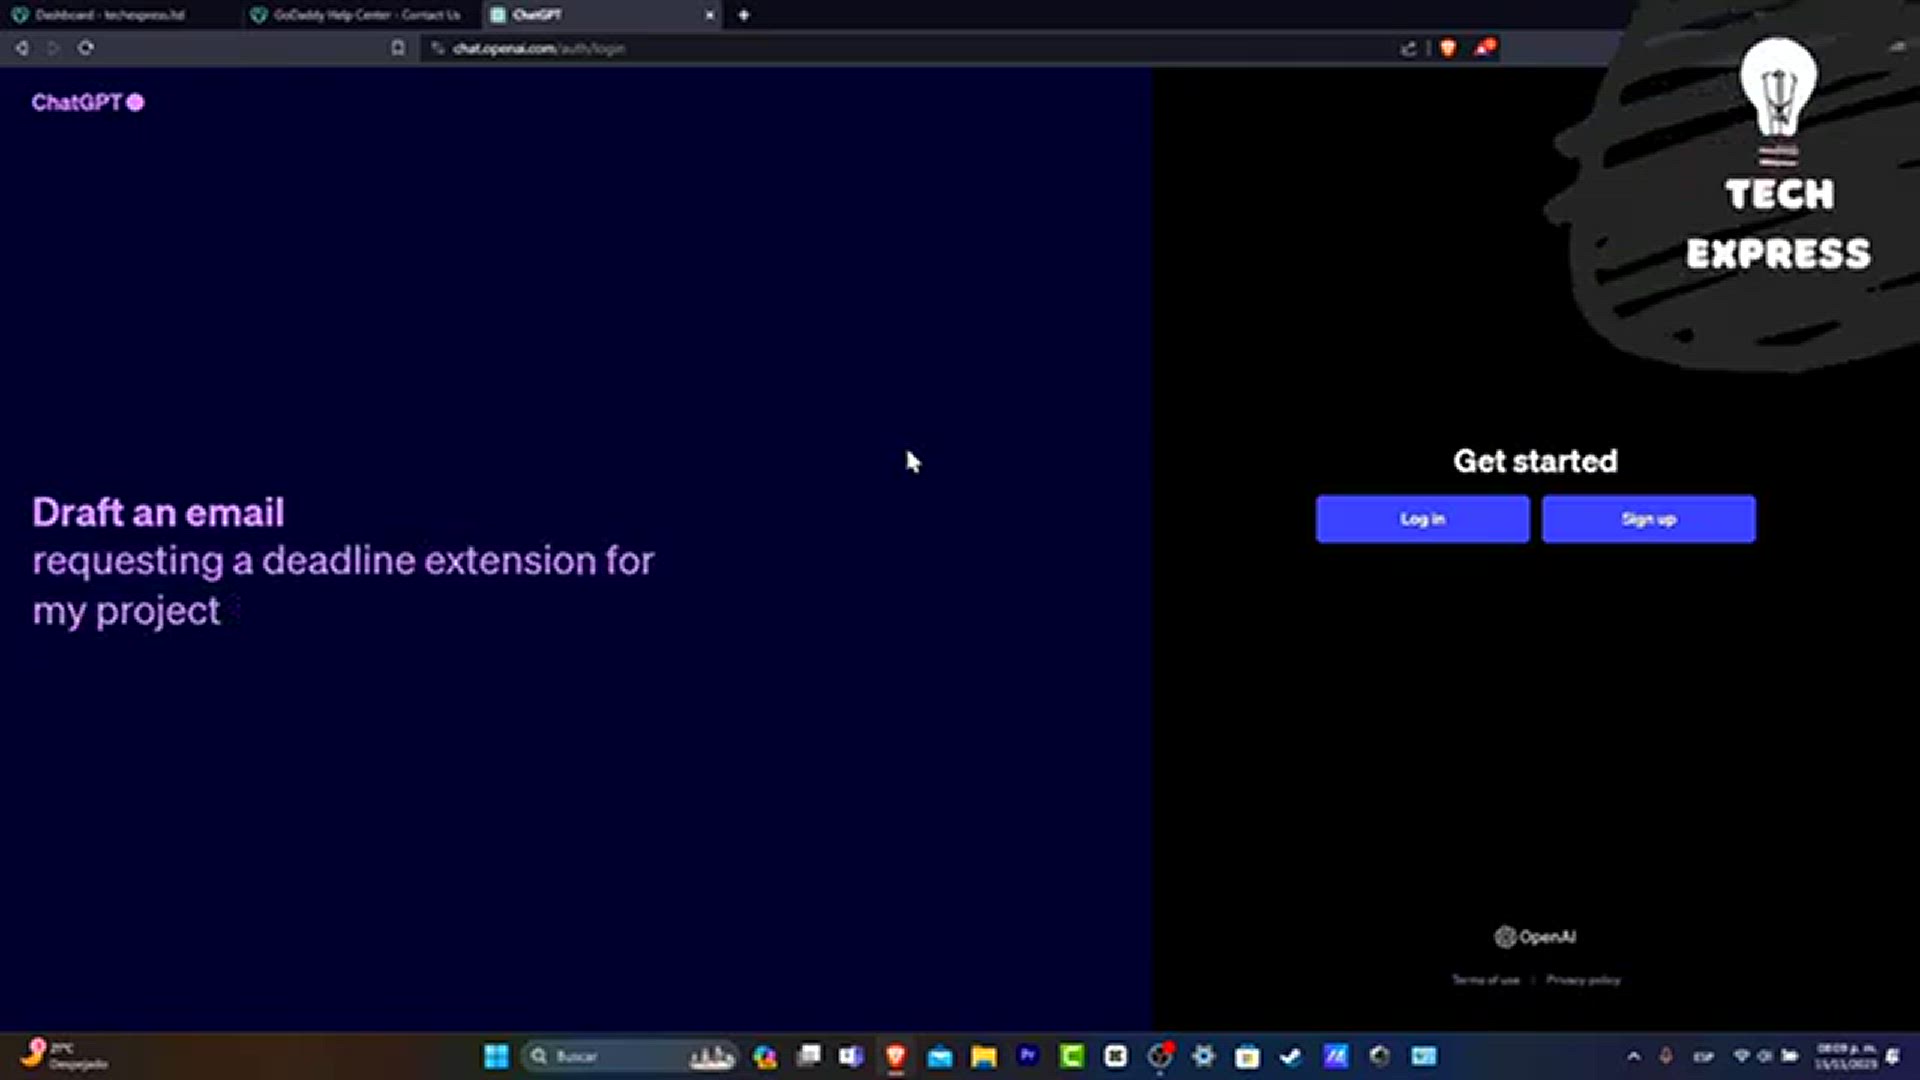Open the green Camtasia taskbar icon
1920x1080 pixels.
(x=1071, y=1056)
